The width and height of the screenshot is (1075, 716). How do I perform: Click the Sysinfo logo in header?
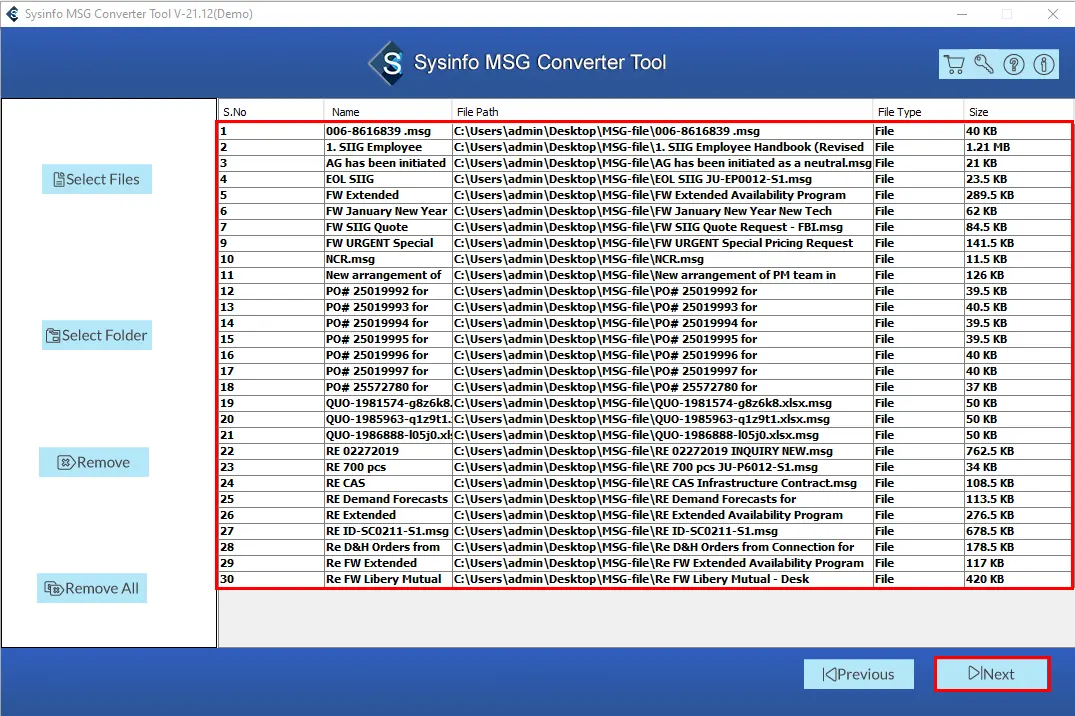tap(387, 63)
